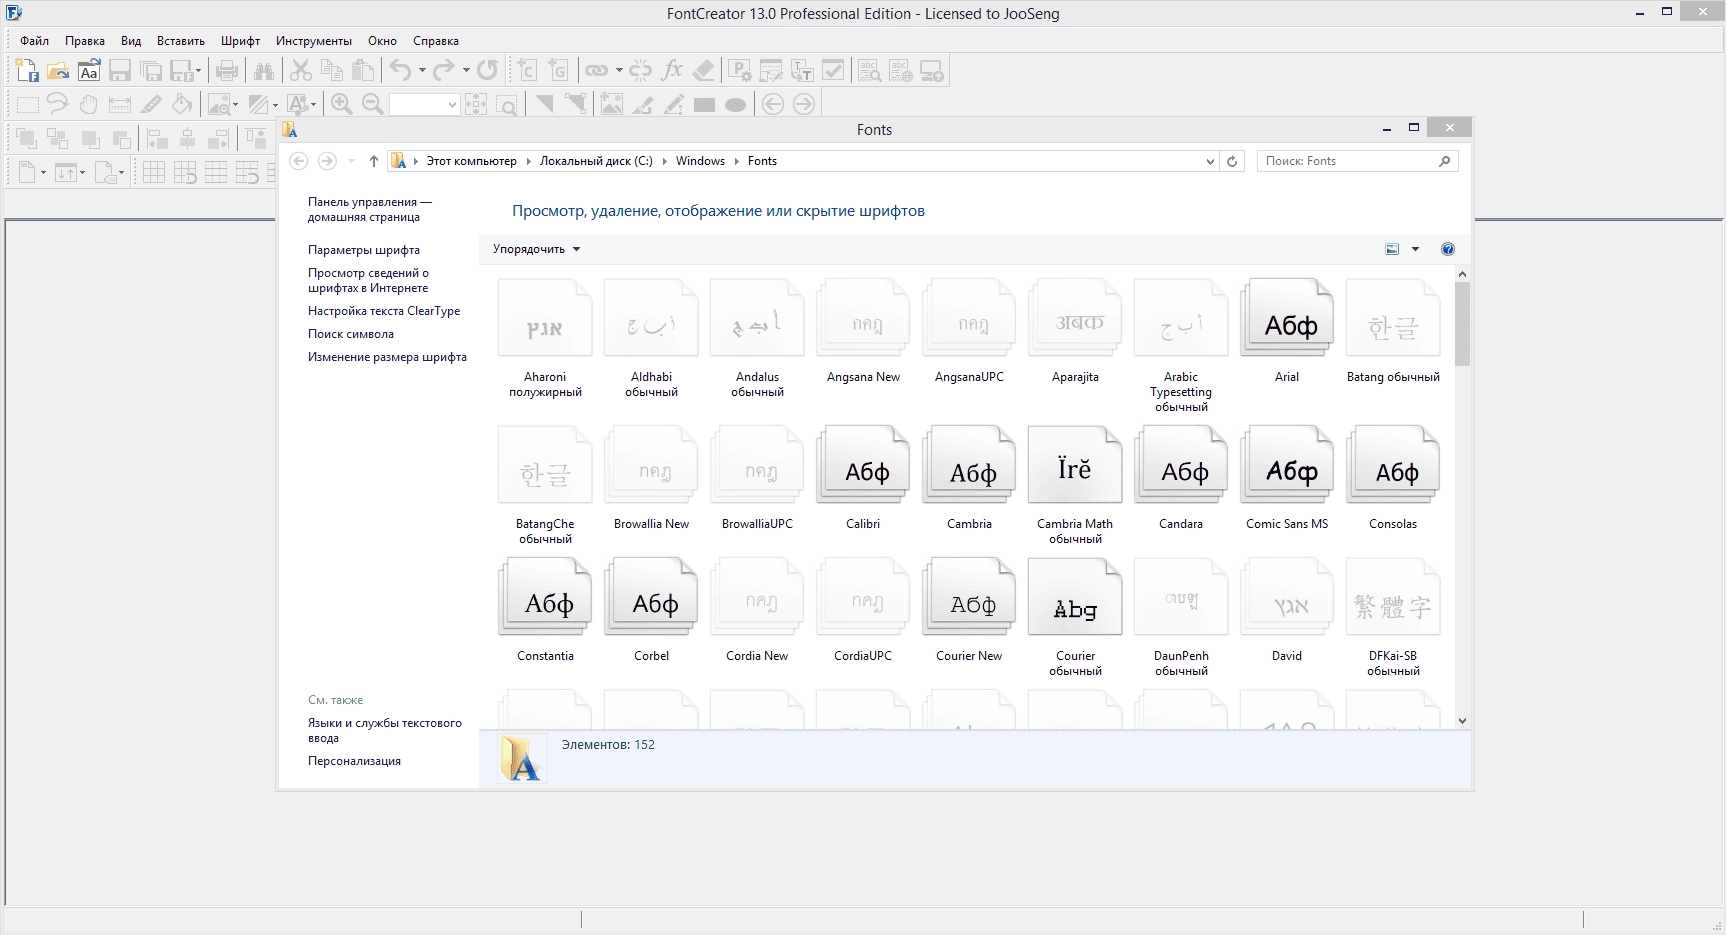Click the clipboard Paste icon
The width and height of the screenshot is (1726, 935).
[363, 70]
